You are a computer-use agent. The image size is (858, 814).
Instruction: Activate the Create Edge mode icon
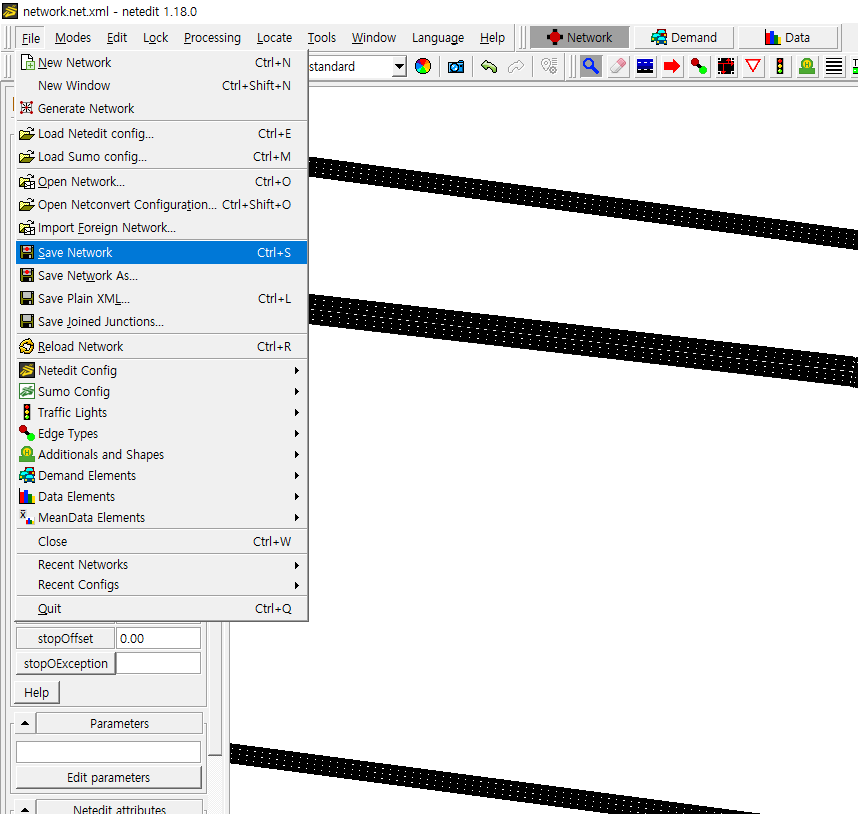699,67
